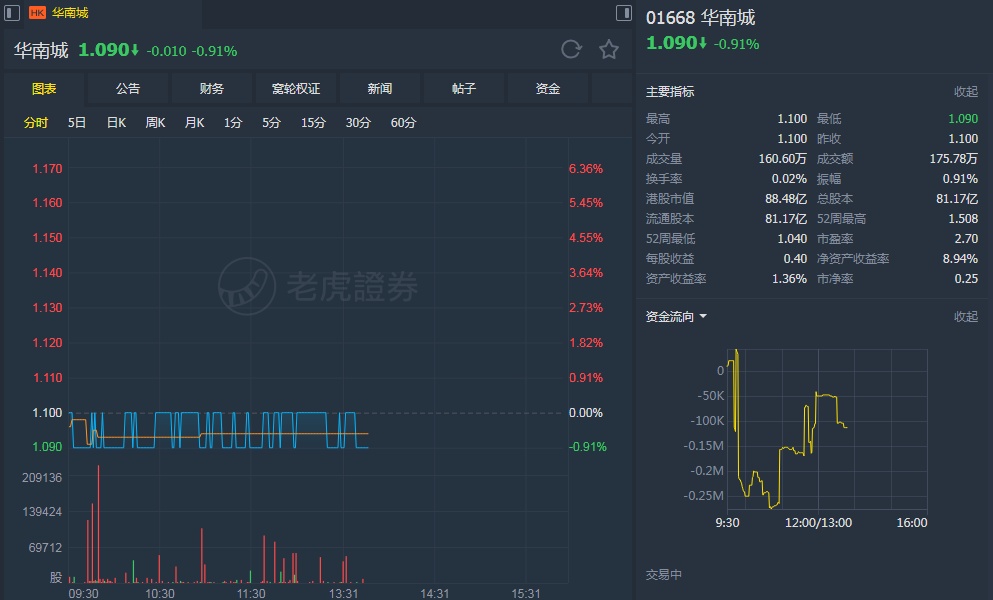Click the 最高 value 1.100
The image size is (993, 600).
pyautogui.click(x=792, y=118)
